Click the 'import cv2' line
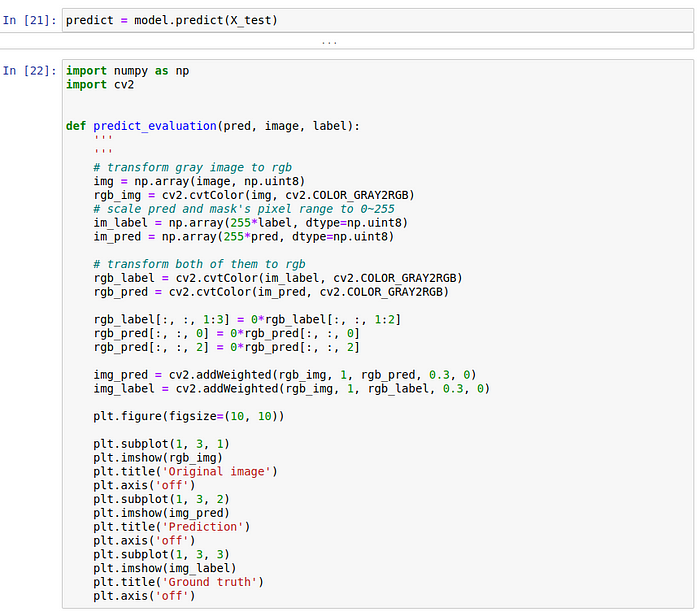The height and width of the screenshot is (615, 700). pyautogui.click(x=100, y=84)
